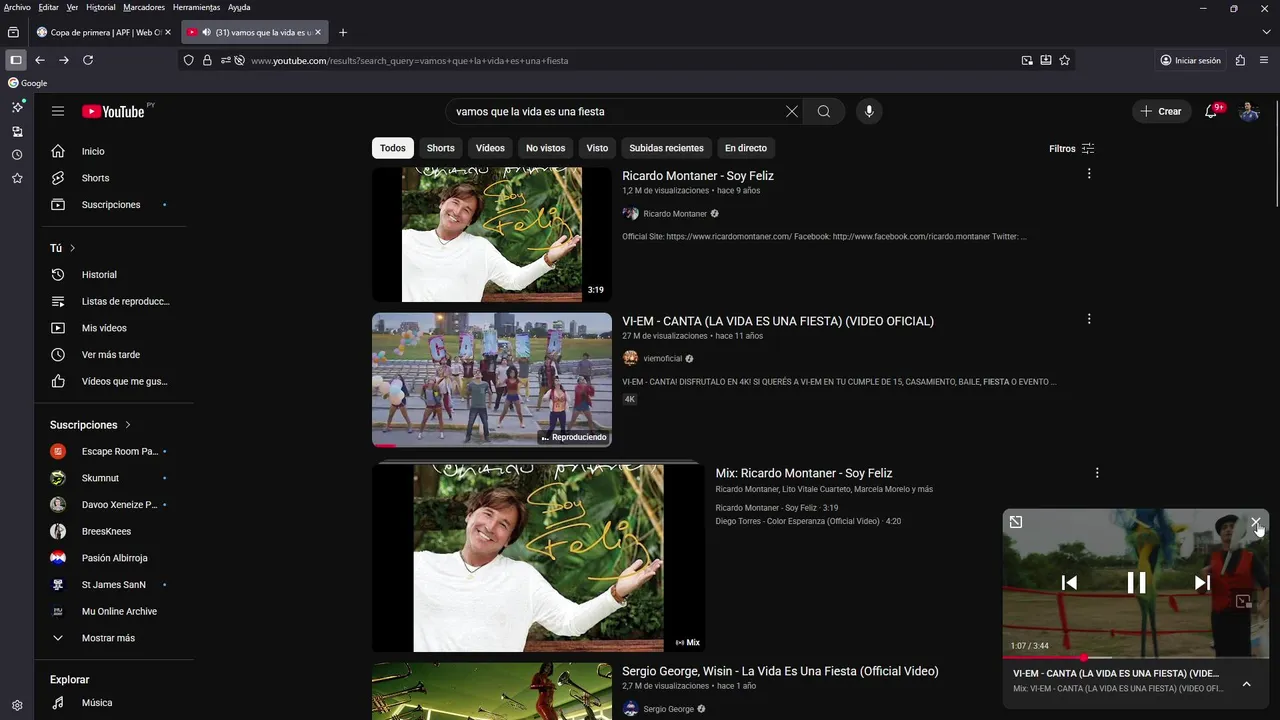Open options for VI-EM - CANTA result
The width and height of the screenshot is (1280, 720).
(x=1089, y=319)
